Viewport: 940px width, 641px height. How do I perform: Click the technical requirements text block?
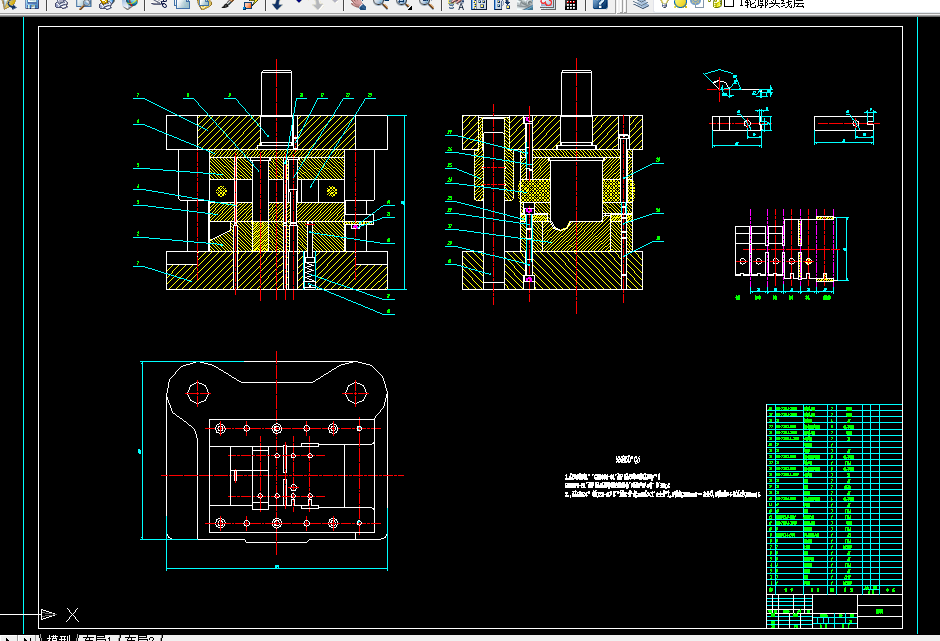click(x=662, y=478)
